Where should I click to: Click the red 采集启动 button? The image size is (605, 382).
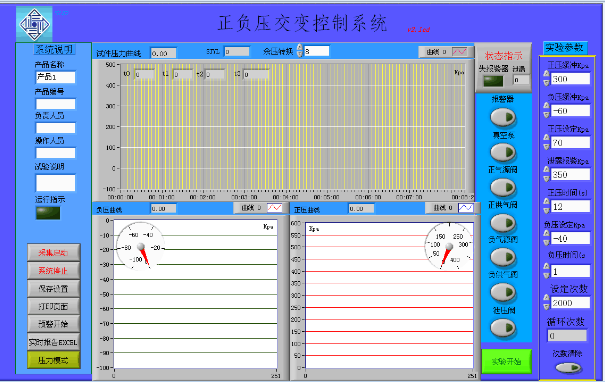(x=54, y=253)
